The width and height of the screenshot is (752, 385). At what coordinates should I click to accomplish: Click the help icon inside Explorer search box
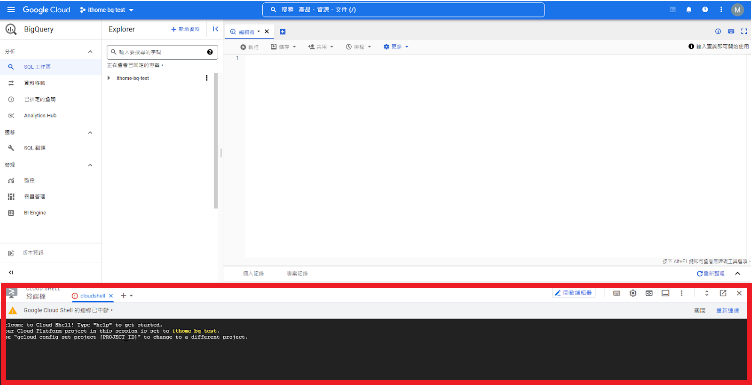tap(210, 52)
